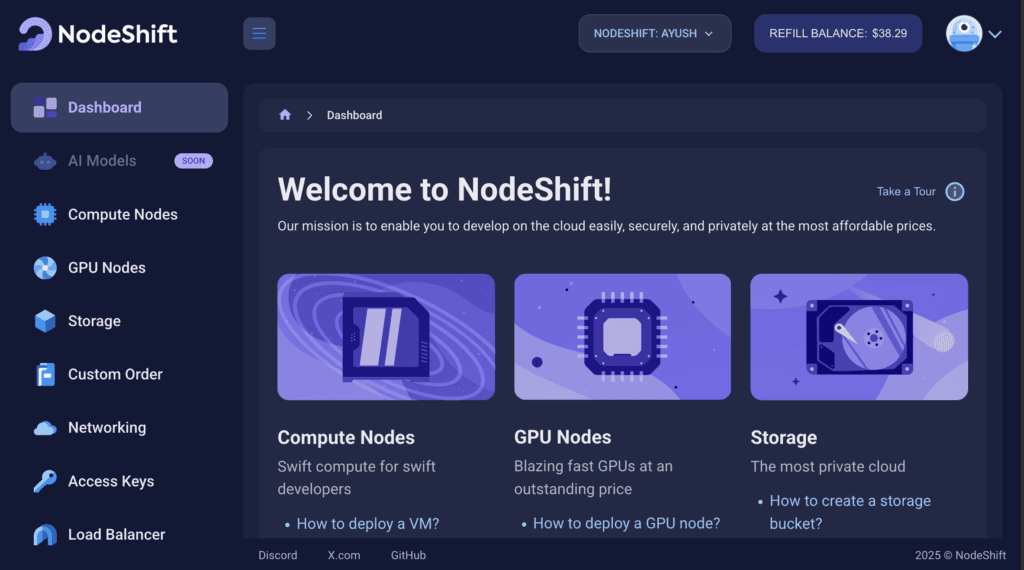Screen dimensions: 1024x570
Task: Click the GPU Nodes fan icon in sidebar
Action: point(45,268)
